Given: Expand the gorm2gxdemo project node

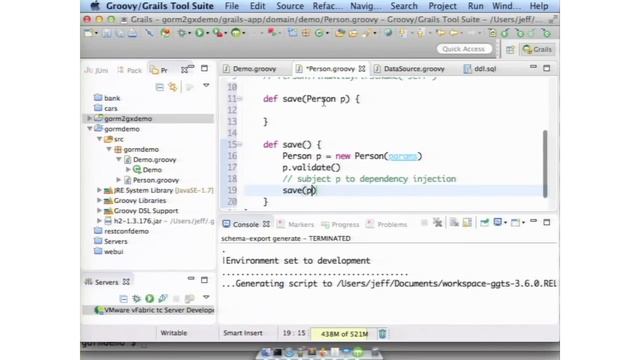Looking at the screenshot, I should click(x=89, y=118).
